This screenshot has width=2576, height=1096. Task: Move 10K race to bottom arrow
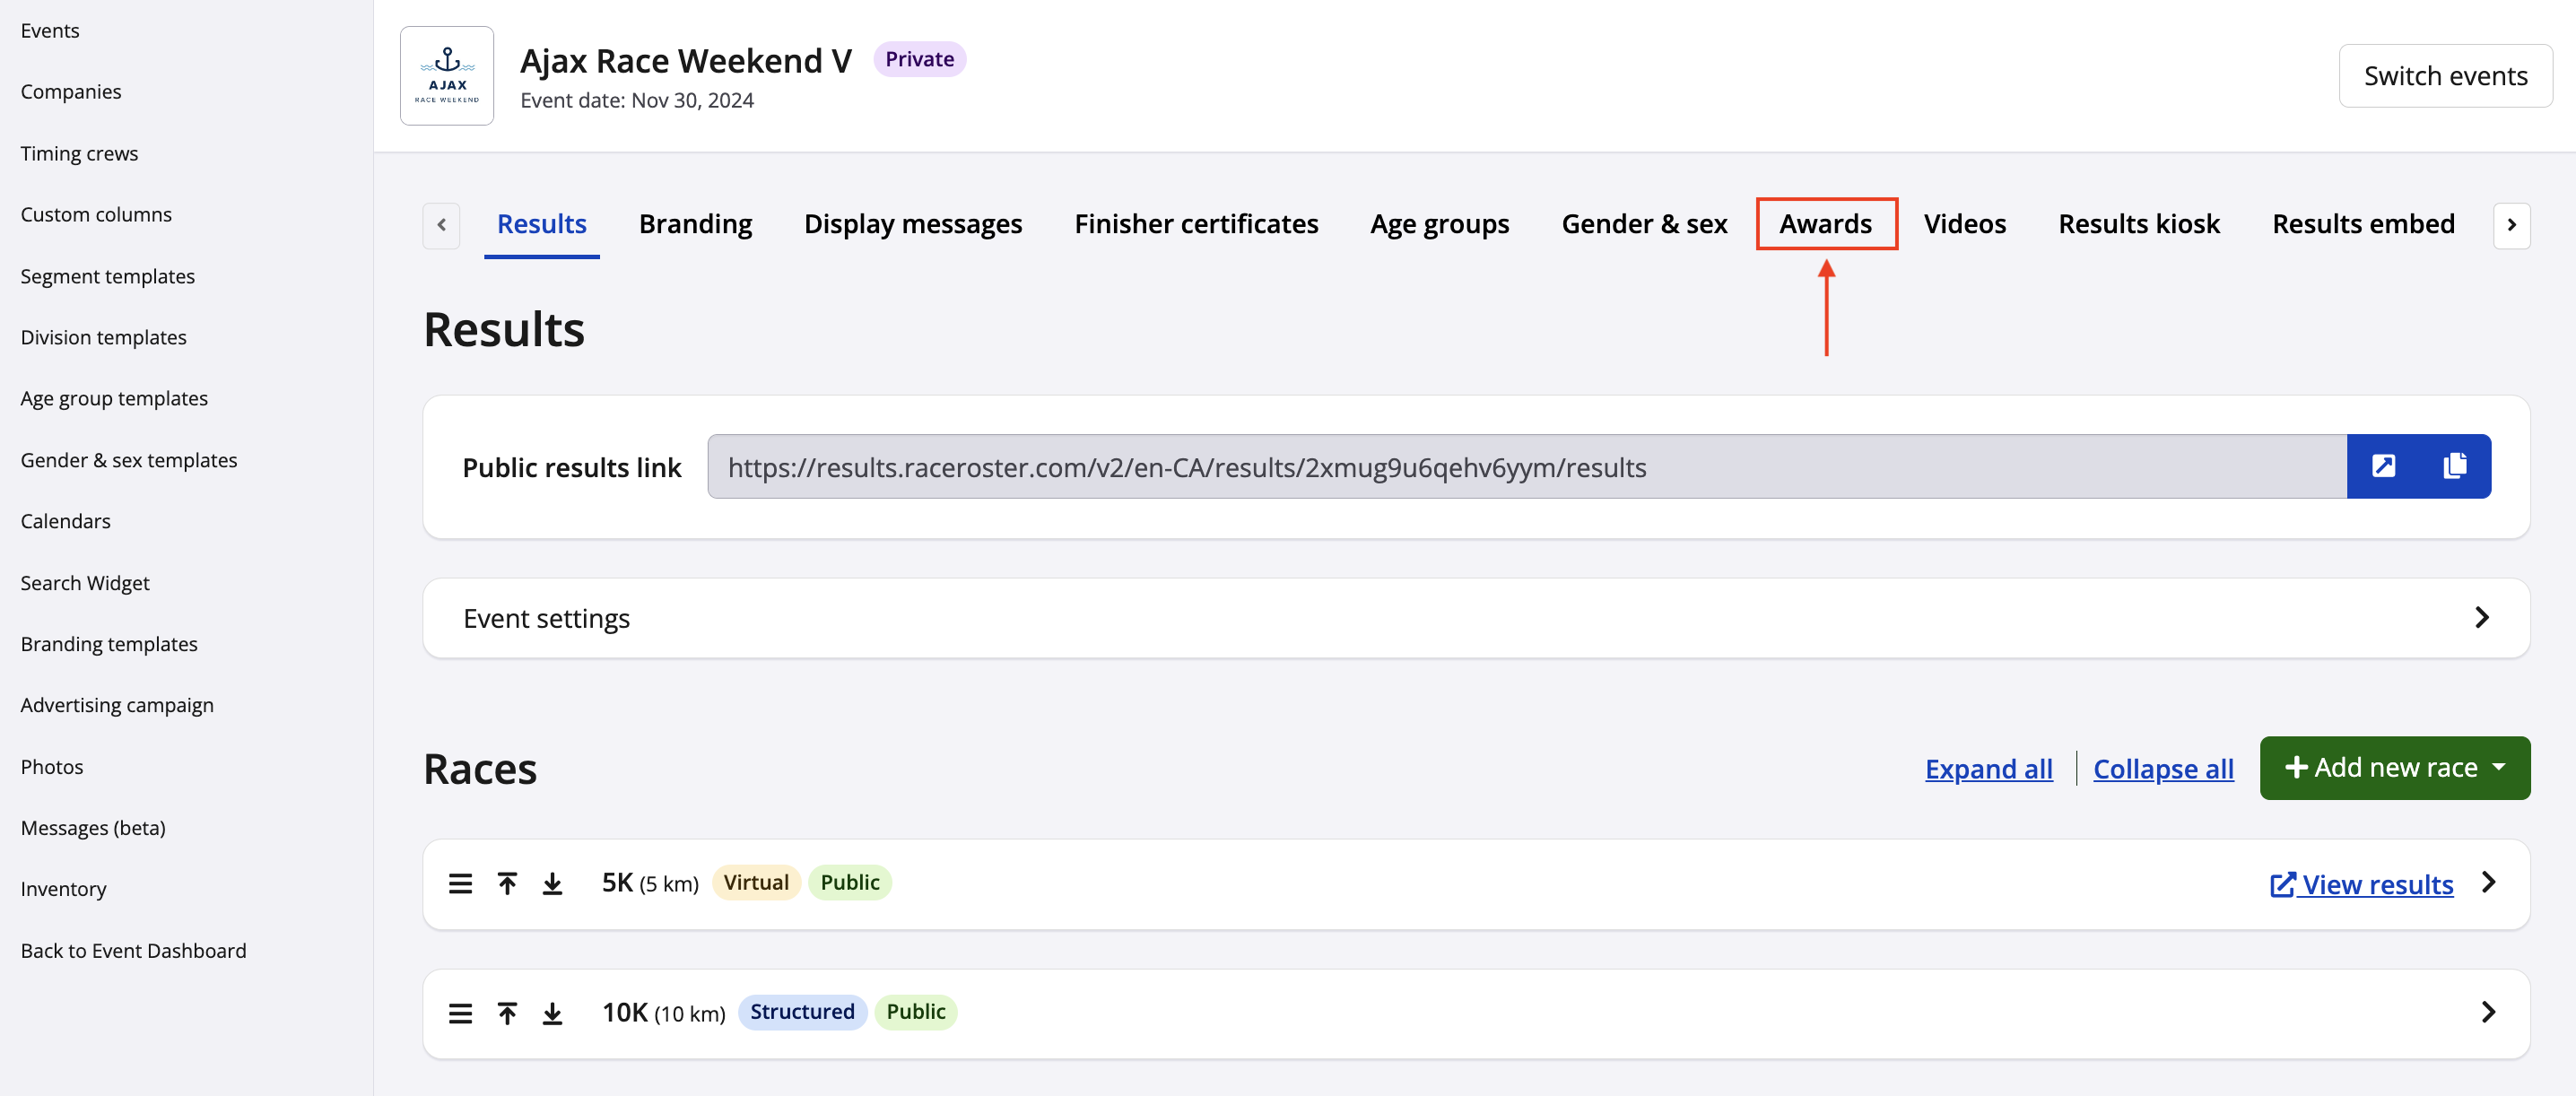[x=552, y=1013]
